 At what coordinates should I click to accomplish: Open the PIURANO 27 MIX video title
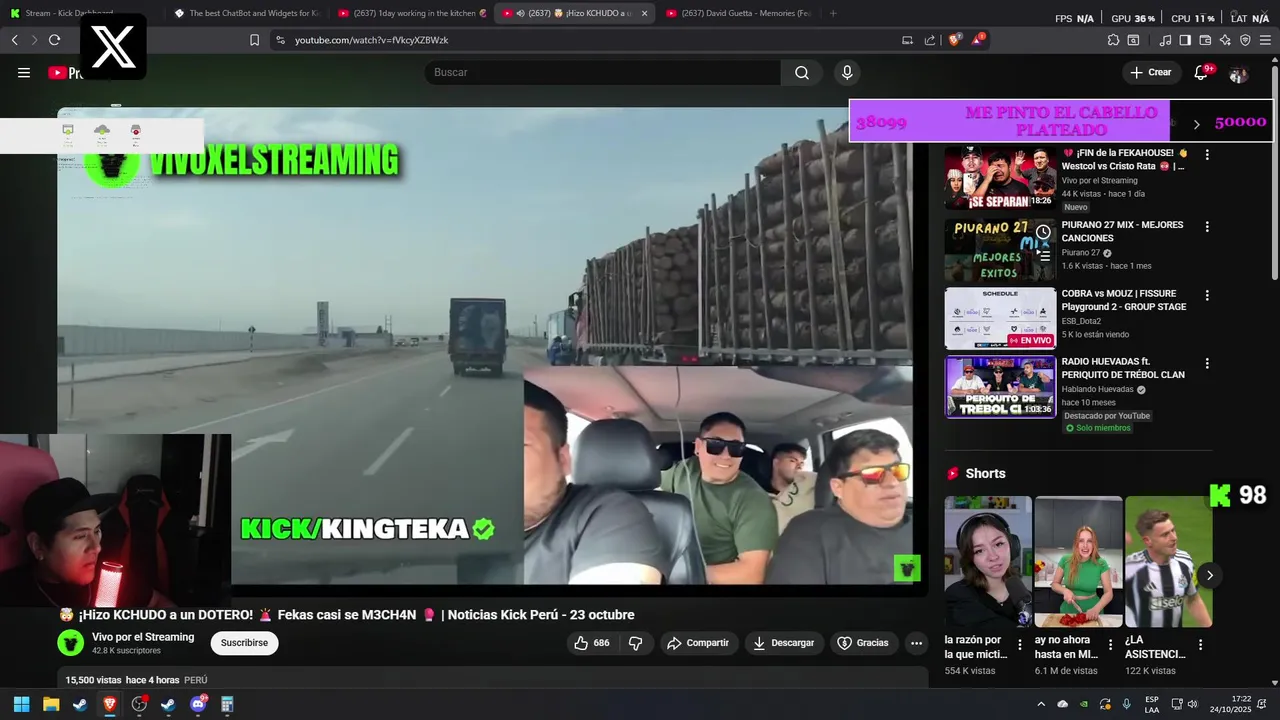click(1122, 232)
